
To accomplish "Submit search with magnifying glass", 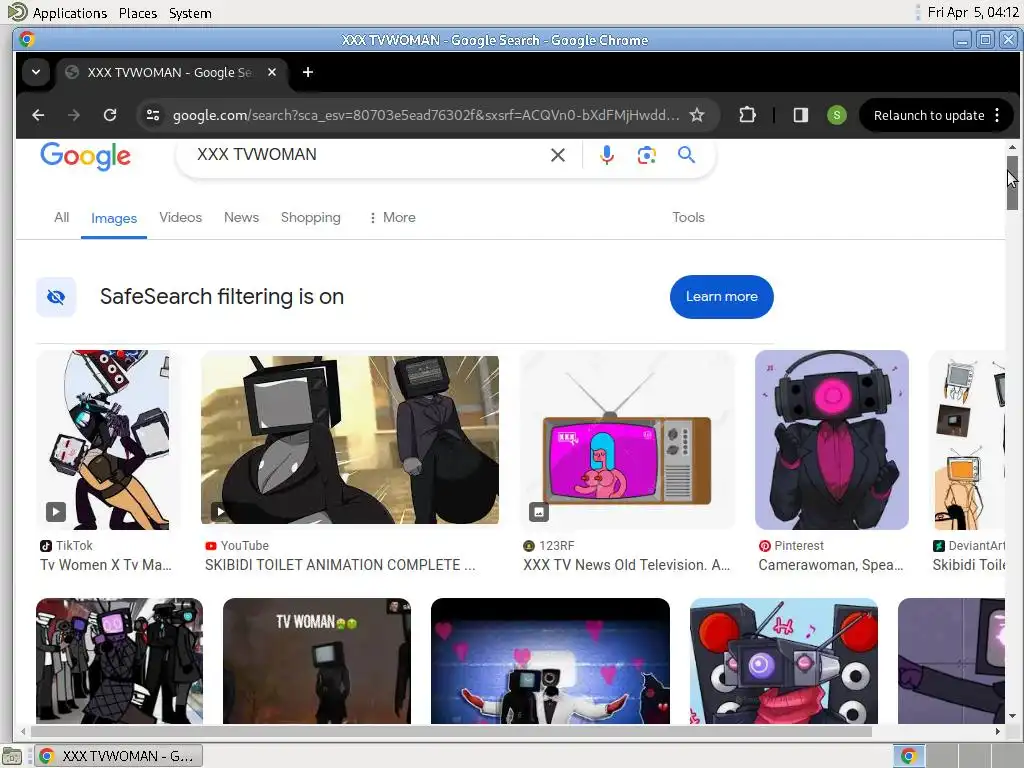I will 686,155.
